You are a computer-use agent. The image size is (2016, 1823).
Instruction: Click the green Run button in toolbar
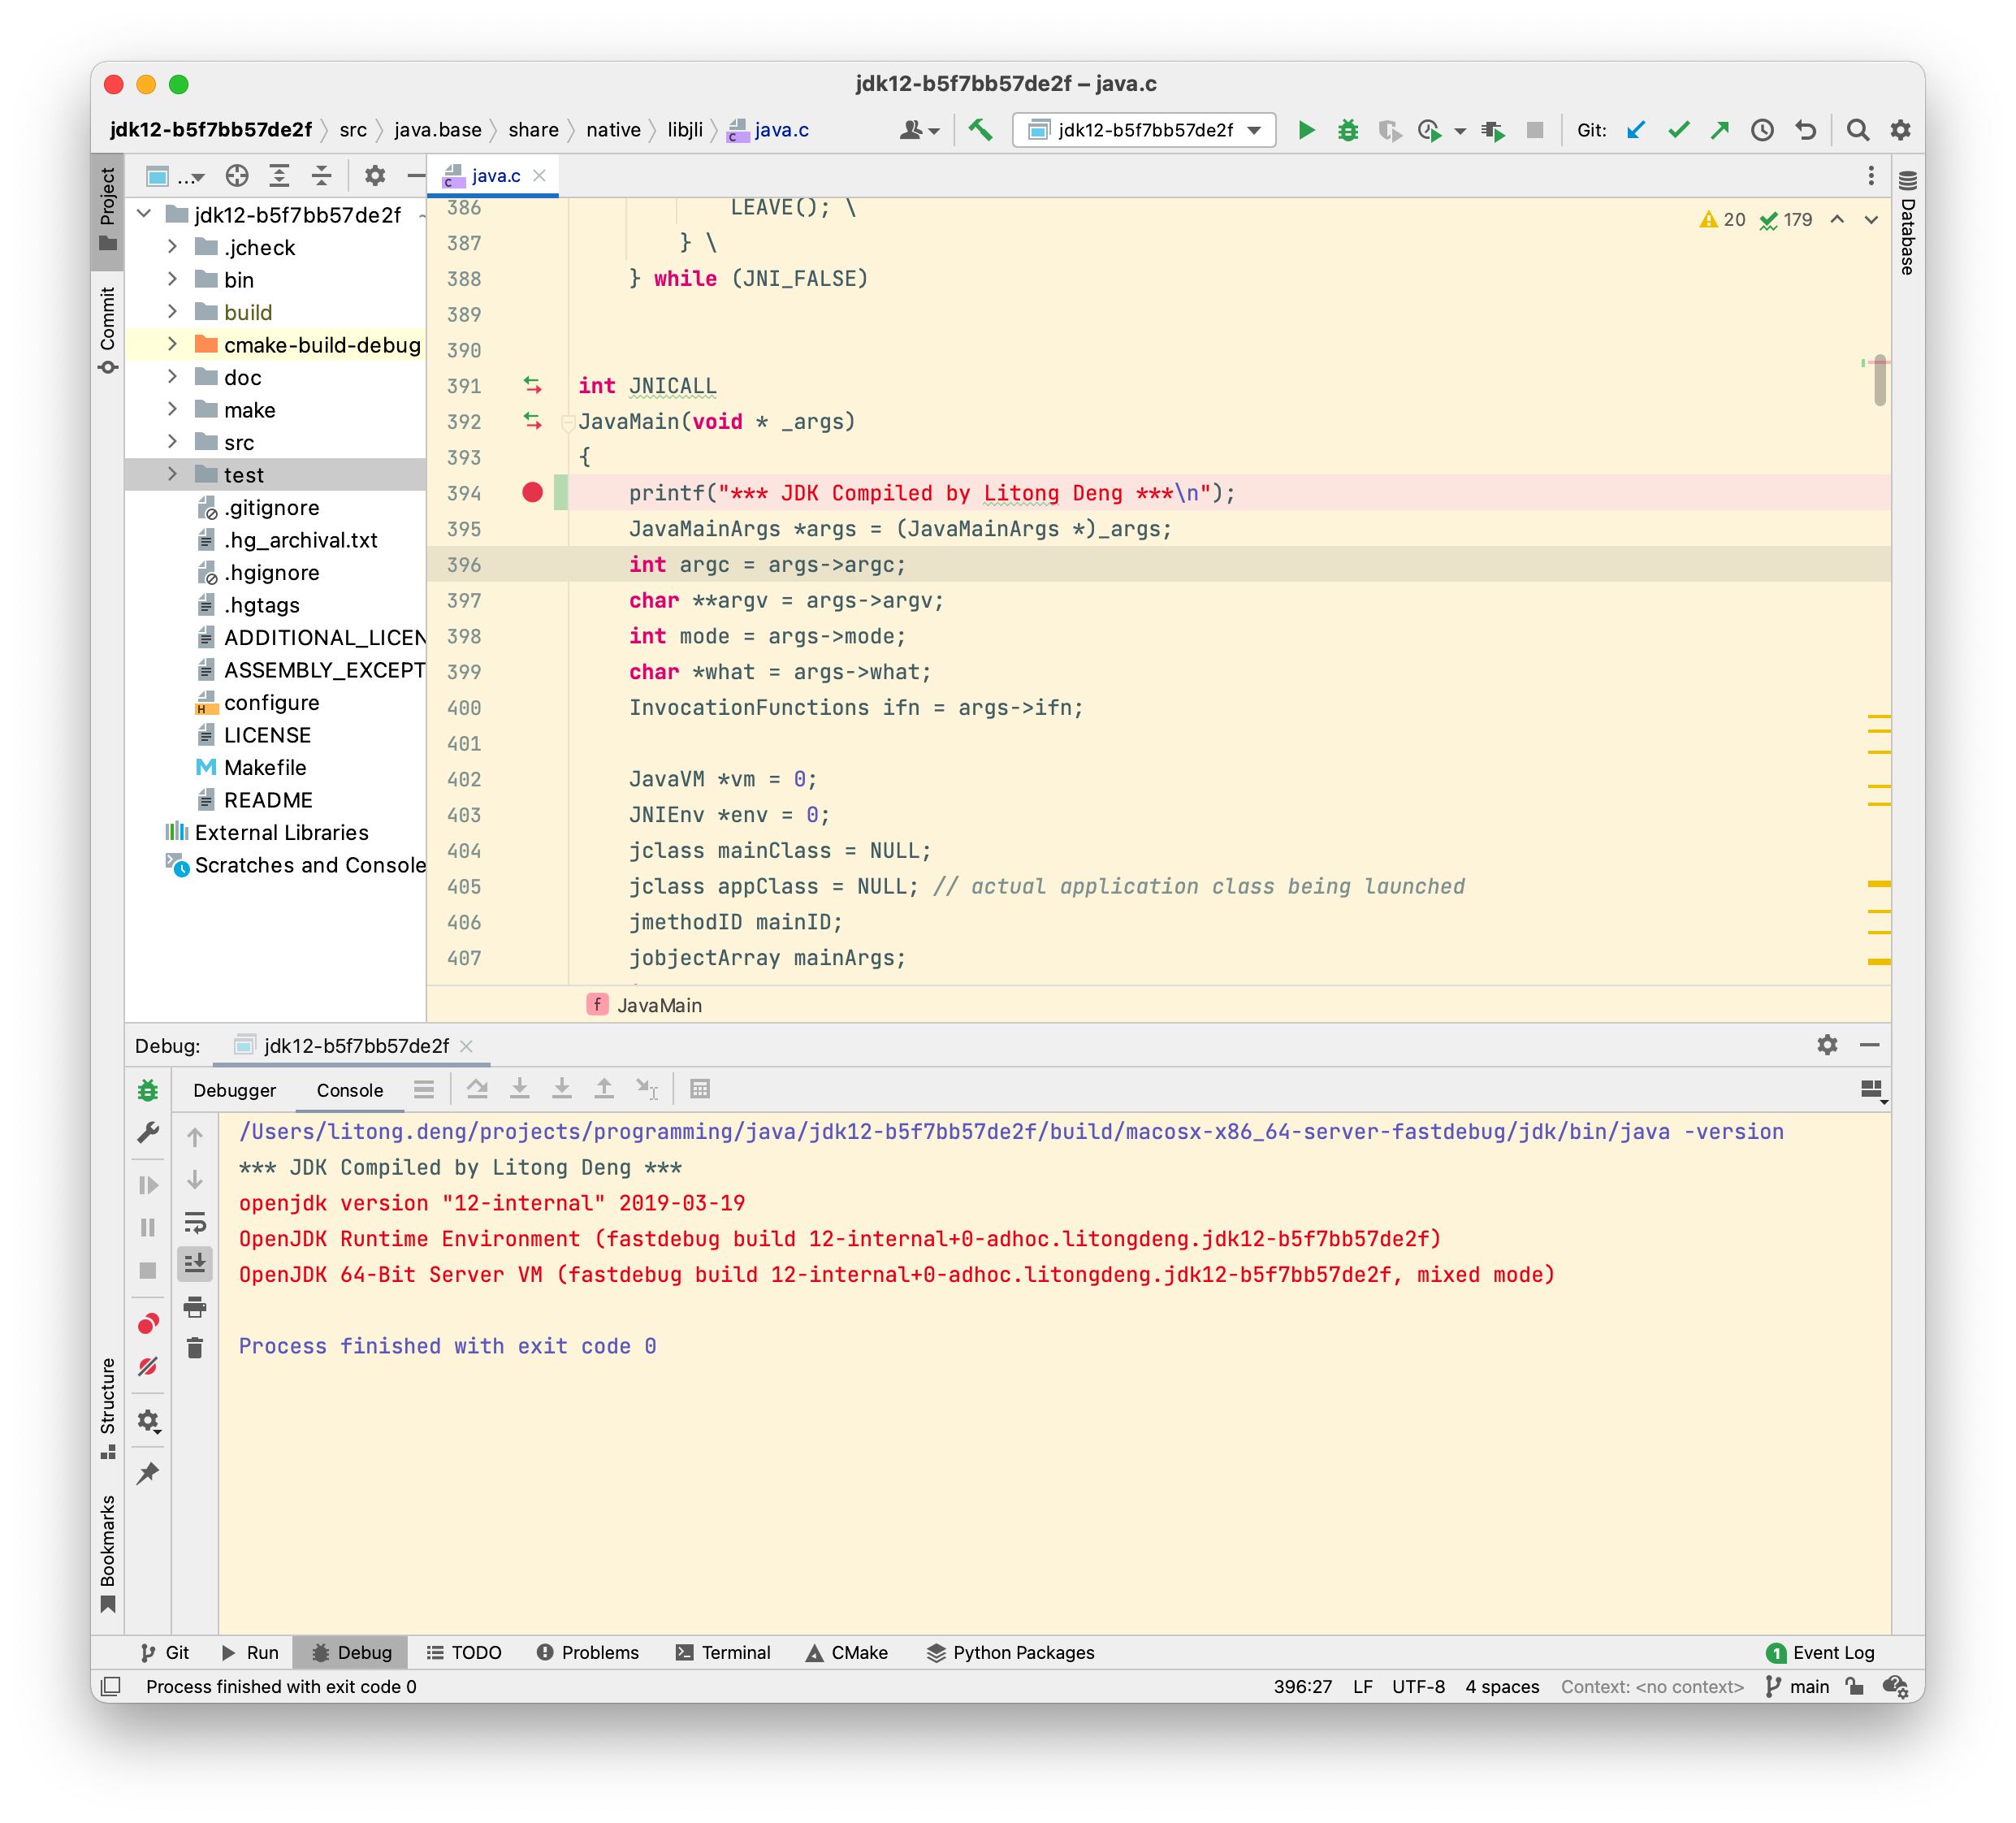1305,130
